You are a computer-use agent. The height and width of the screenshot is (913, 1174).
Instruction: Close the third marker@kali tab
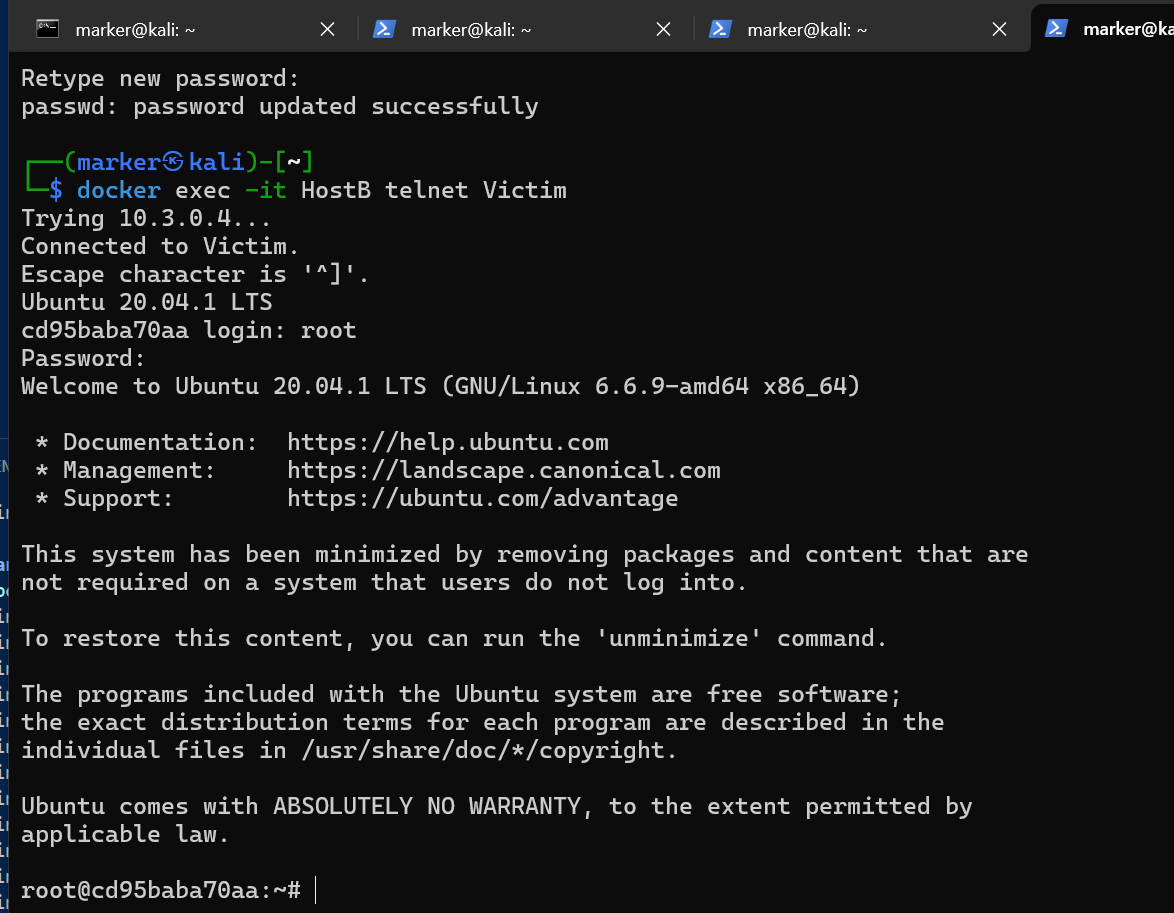[x=999, y=30]
